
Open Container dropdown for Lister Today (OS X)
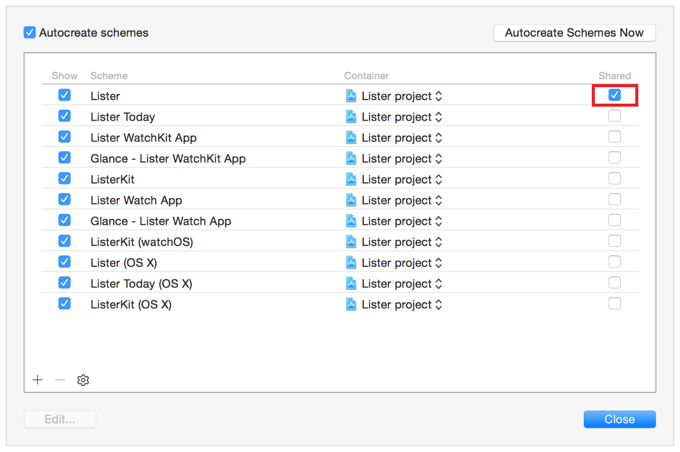394,283
